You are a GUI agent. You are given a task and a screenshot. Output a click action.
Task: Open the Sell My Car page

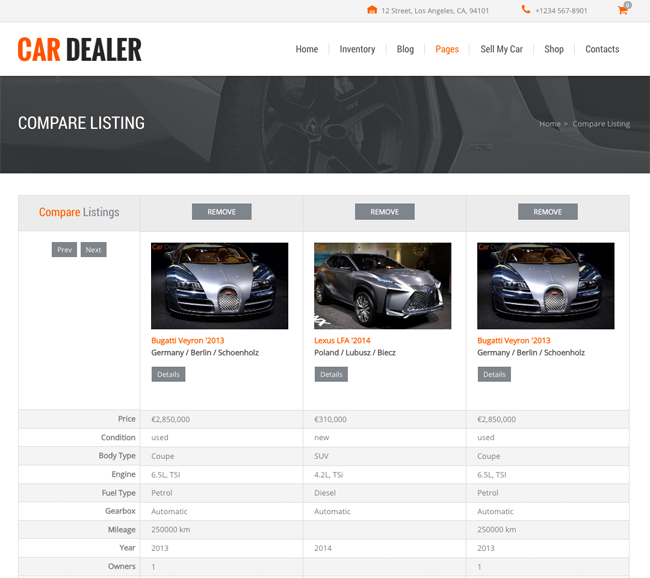[x=501, y=49]
